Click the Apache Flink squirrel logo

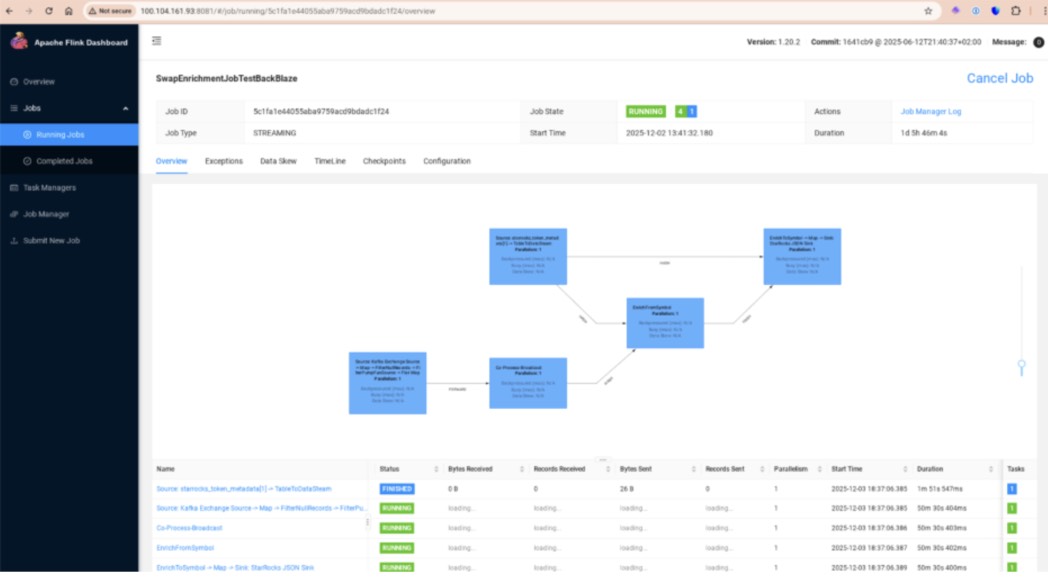(19, 41)
